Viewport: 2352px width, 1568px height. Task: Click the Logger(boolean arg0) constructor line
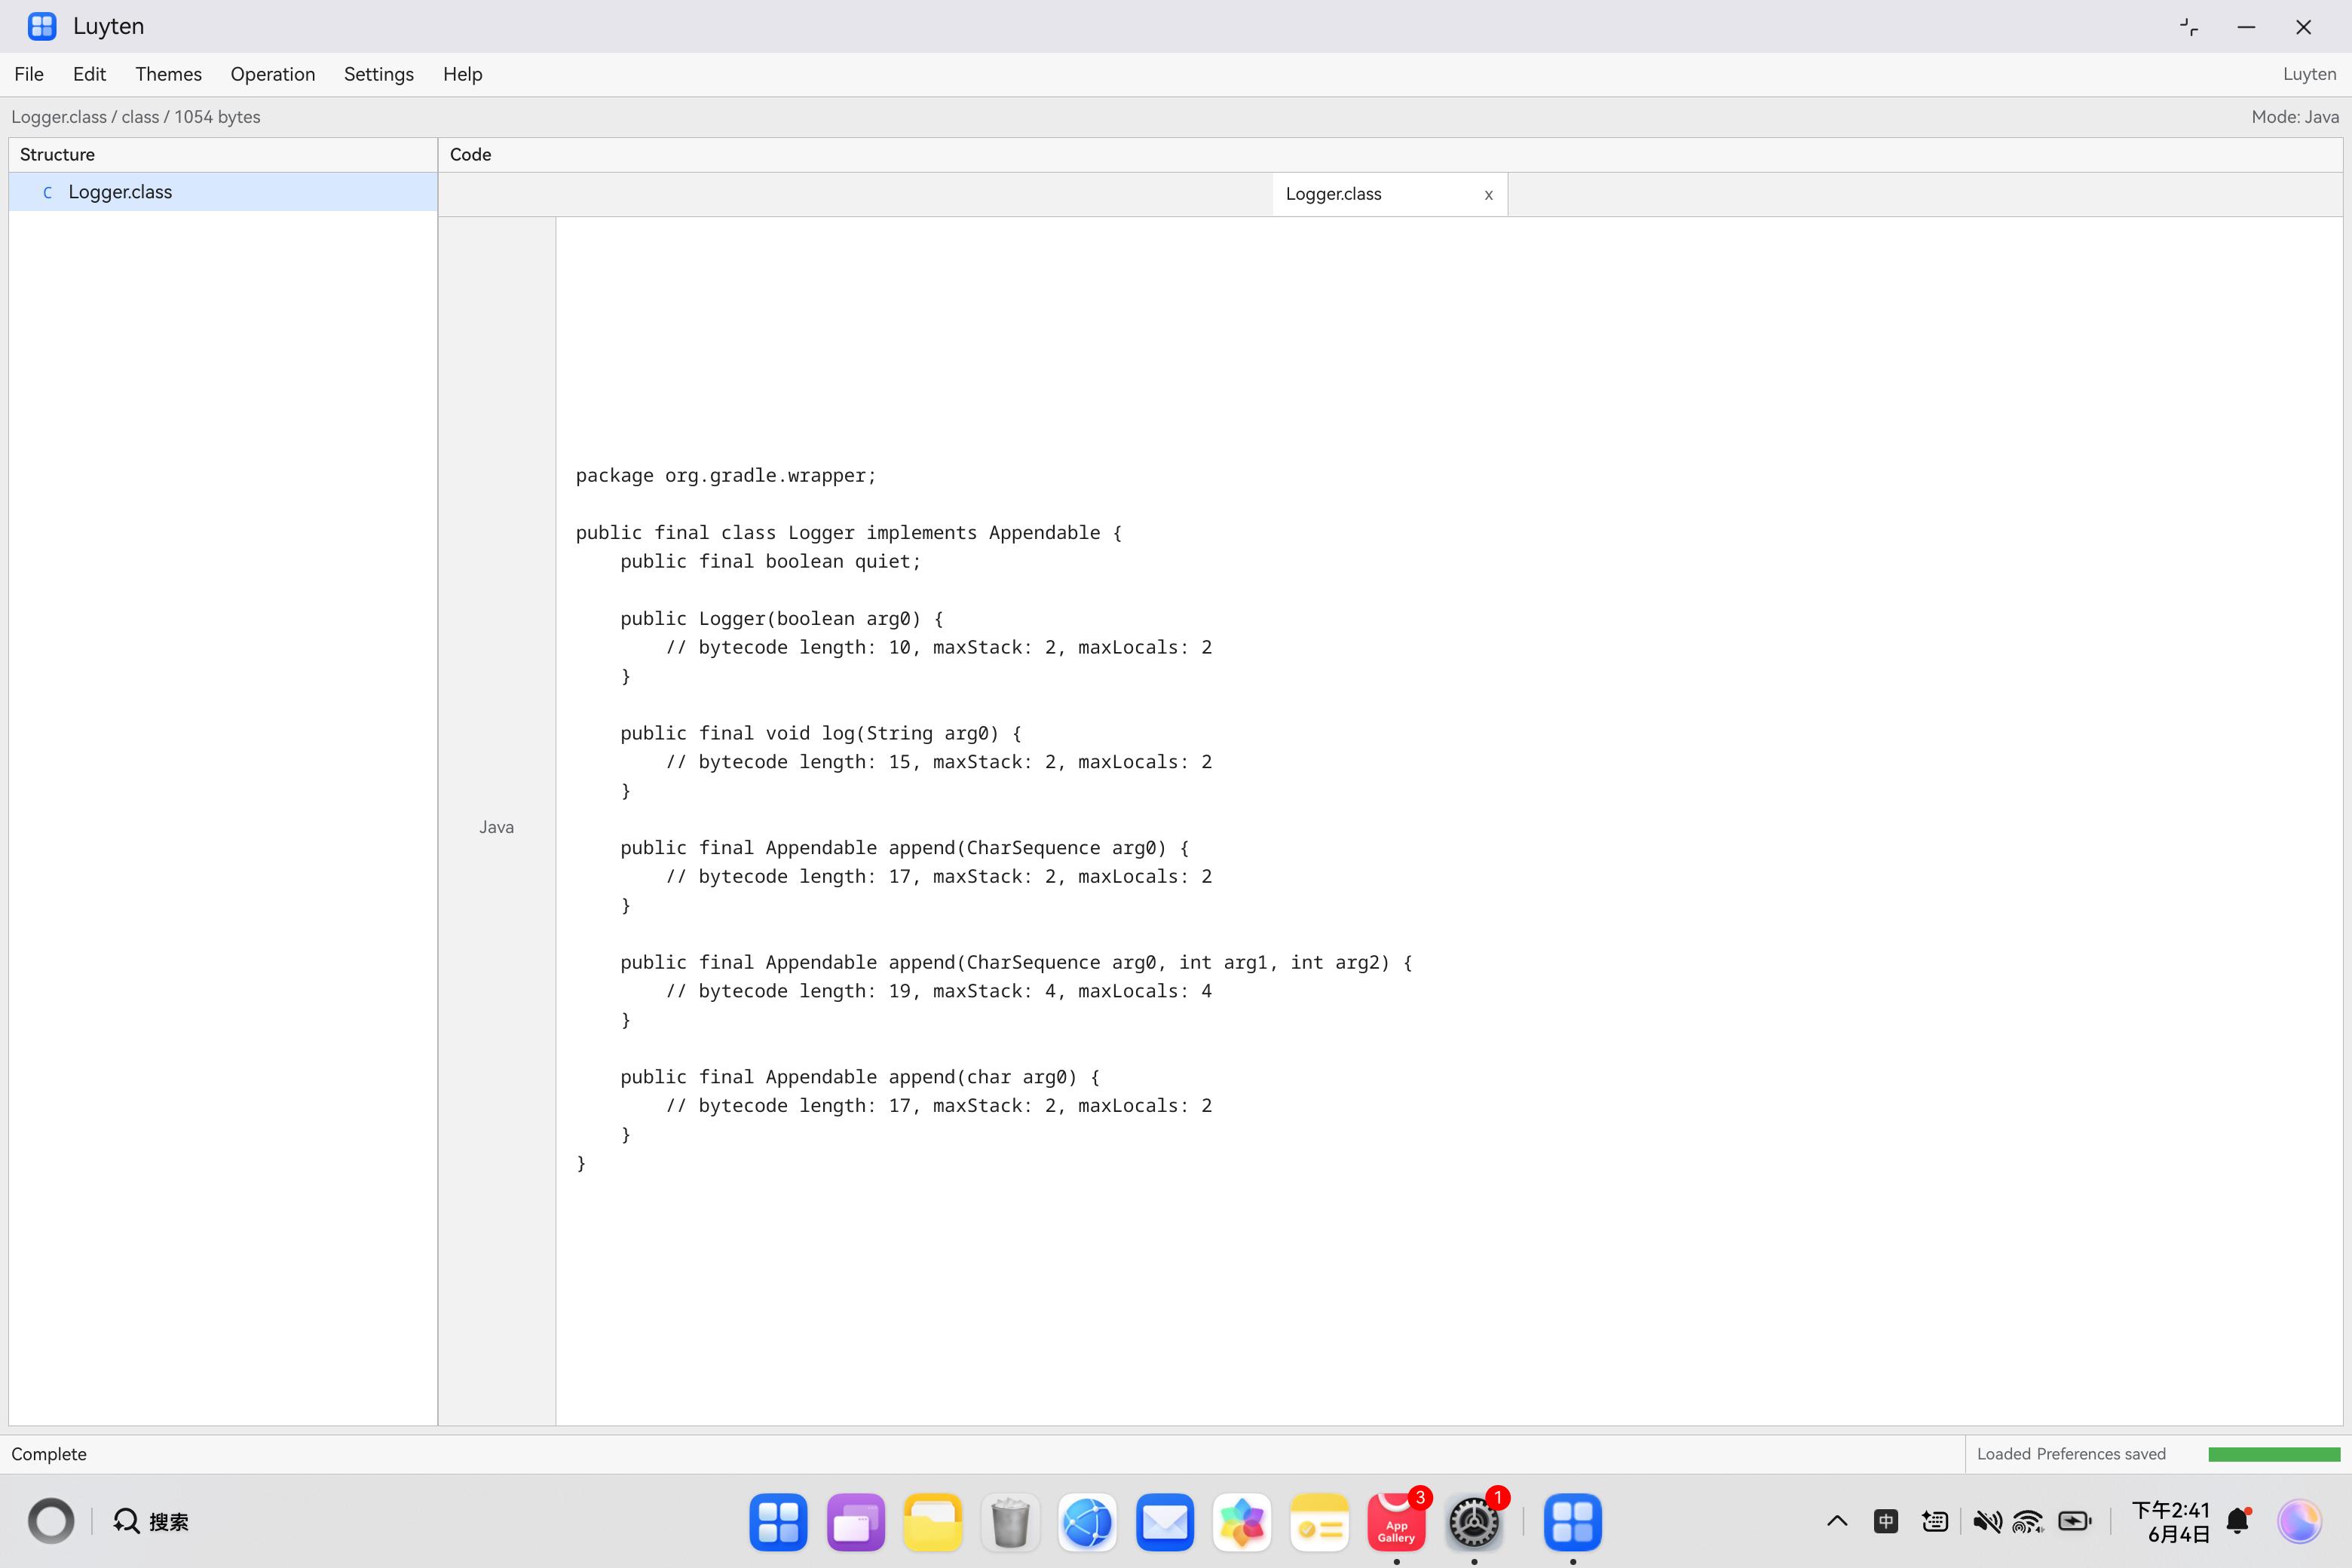tap(781, 619)
